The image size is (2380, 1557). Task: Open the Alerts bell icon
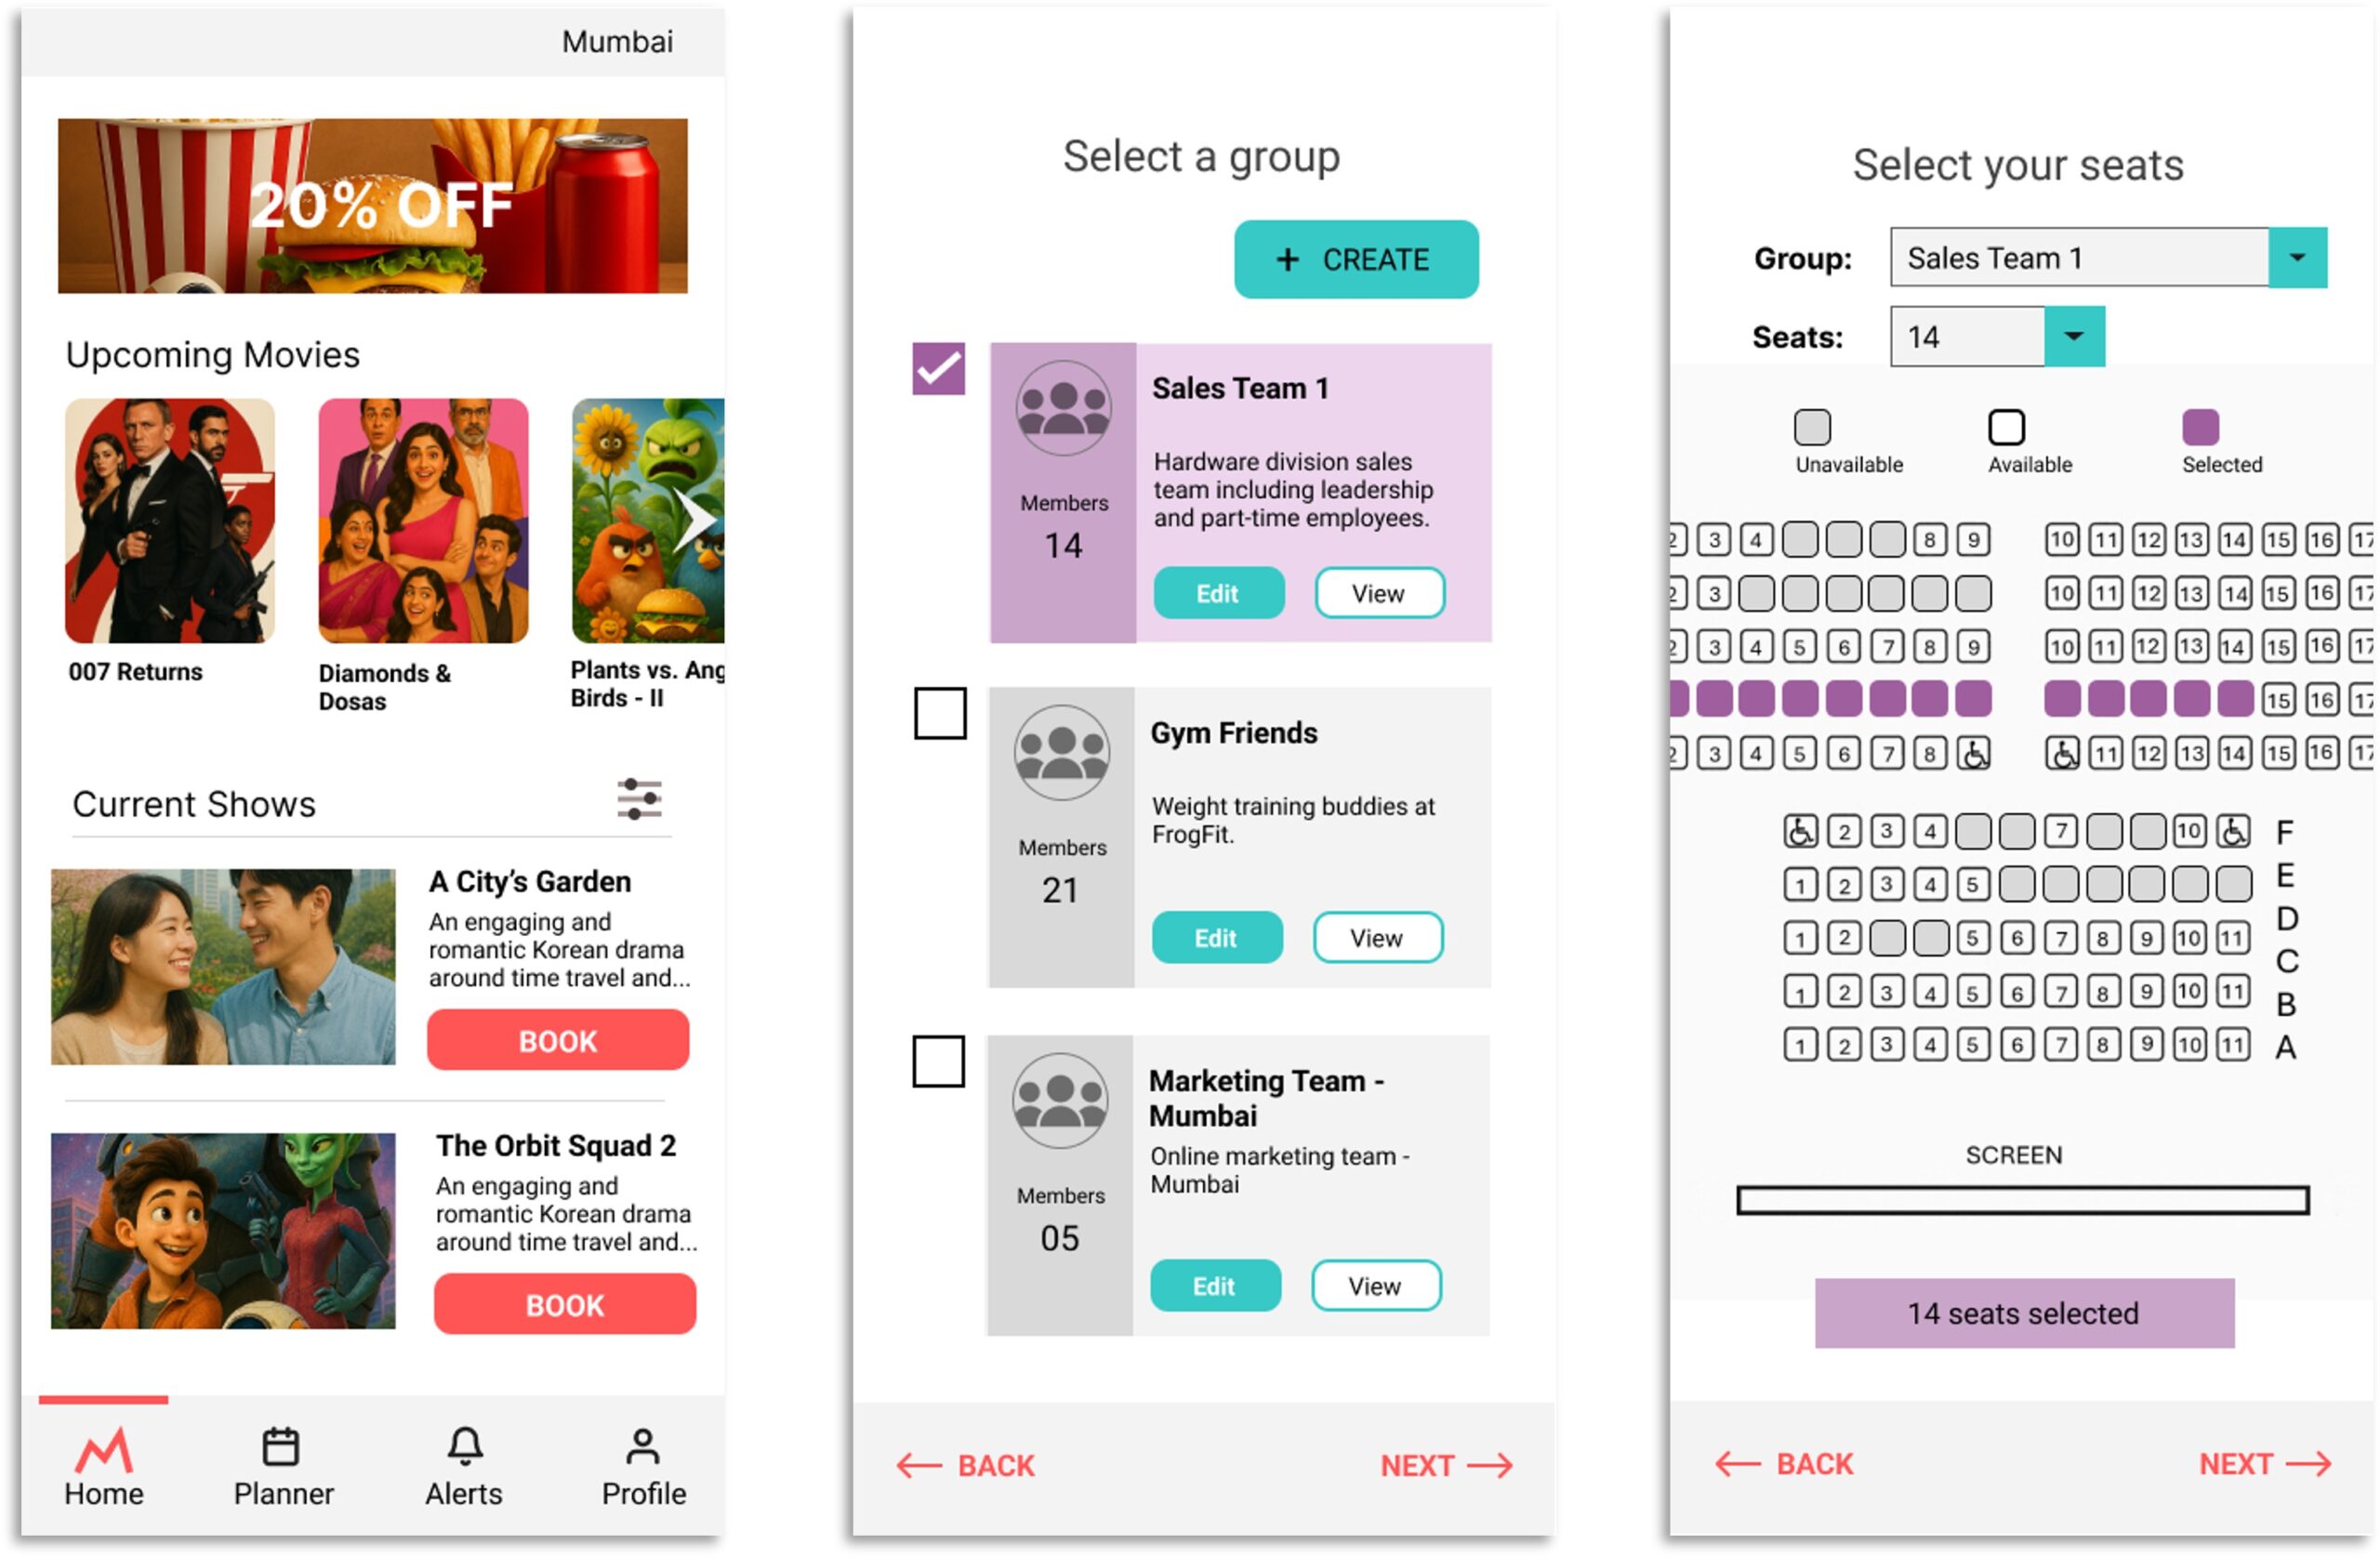click(465, 1445)
